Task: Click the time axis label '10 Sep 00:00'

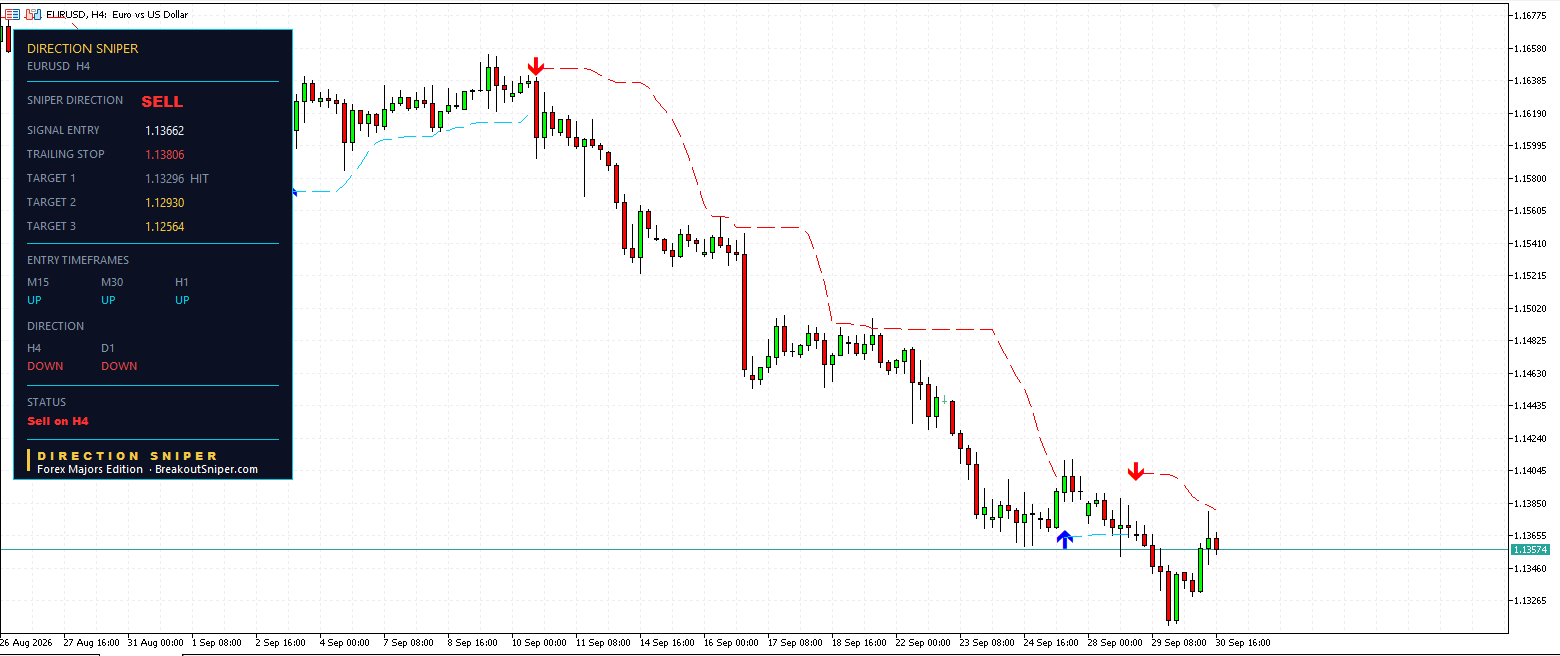Action: pyautogui.click(x=539, y=642)
